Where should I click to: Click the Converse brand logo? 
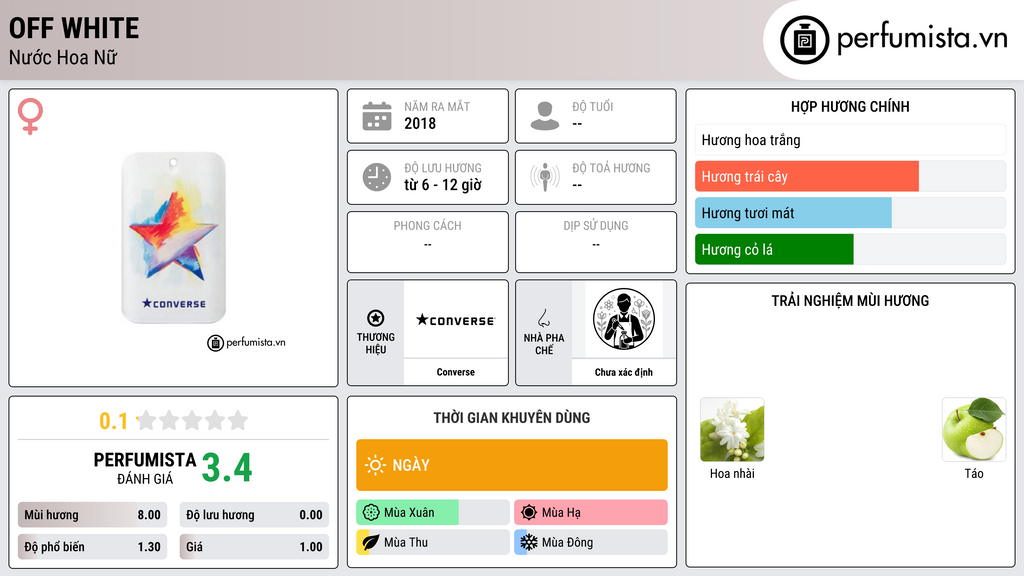456,320
